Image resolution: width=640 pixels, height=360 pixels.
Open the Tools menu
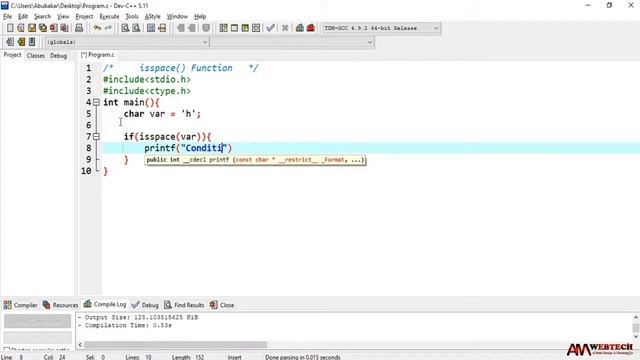(x=132, y=16)
